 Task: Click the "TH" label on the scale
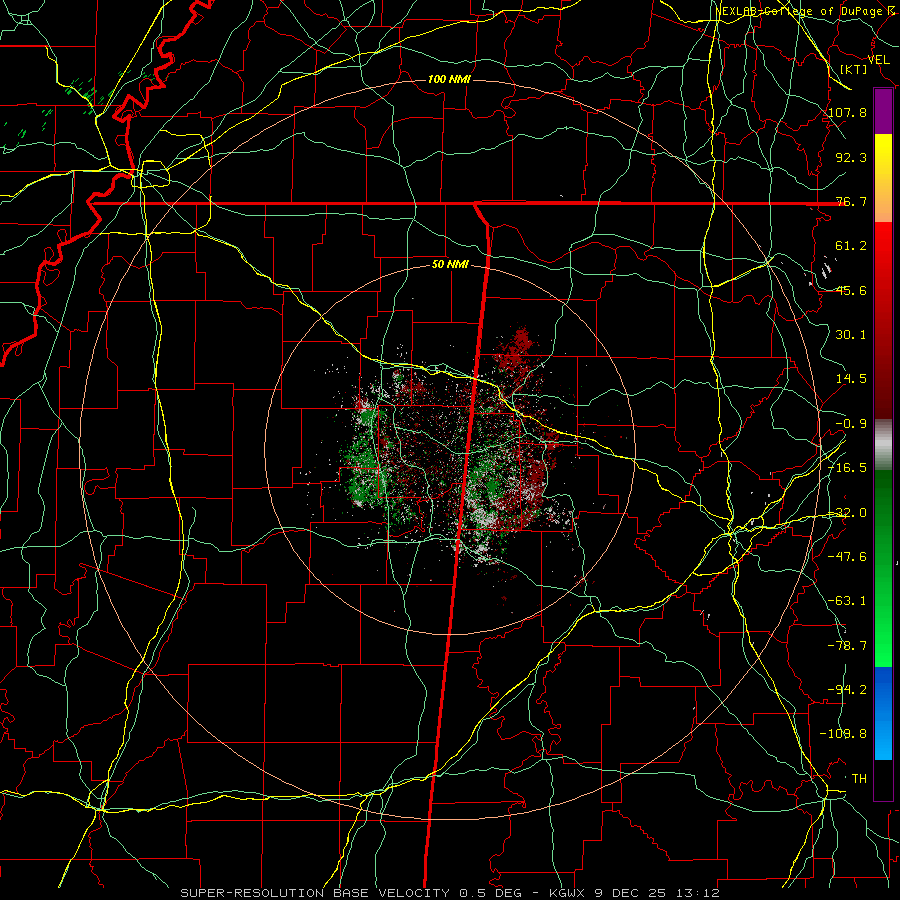[x=859, y=779]
